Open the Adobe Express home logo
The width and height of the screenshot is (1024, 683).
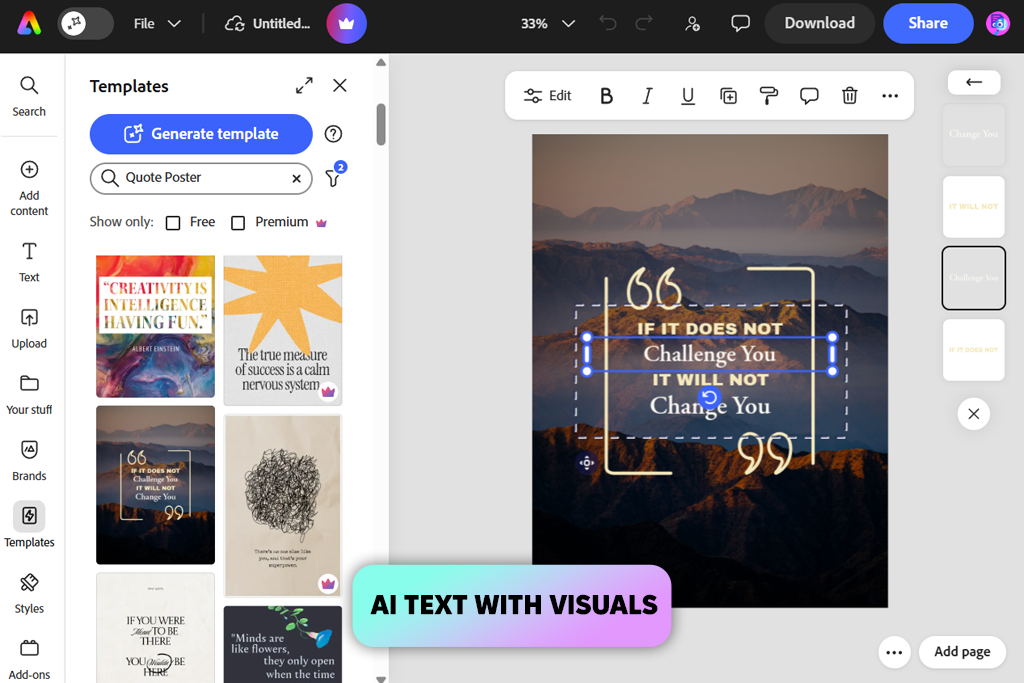pos(29,24)
